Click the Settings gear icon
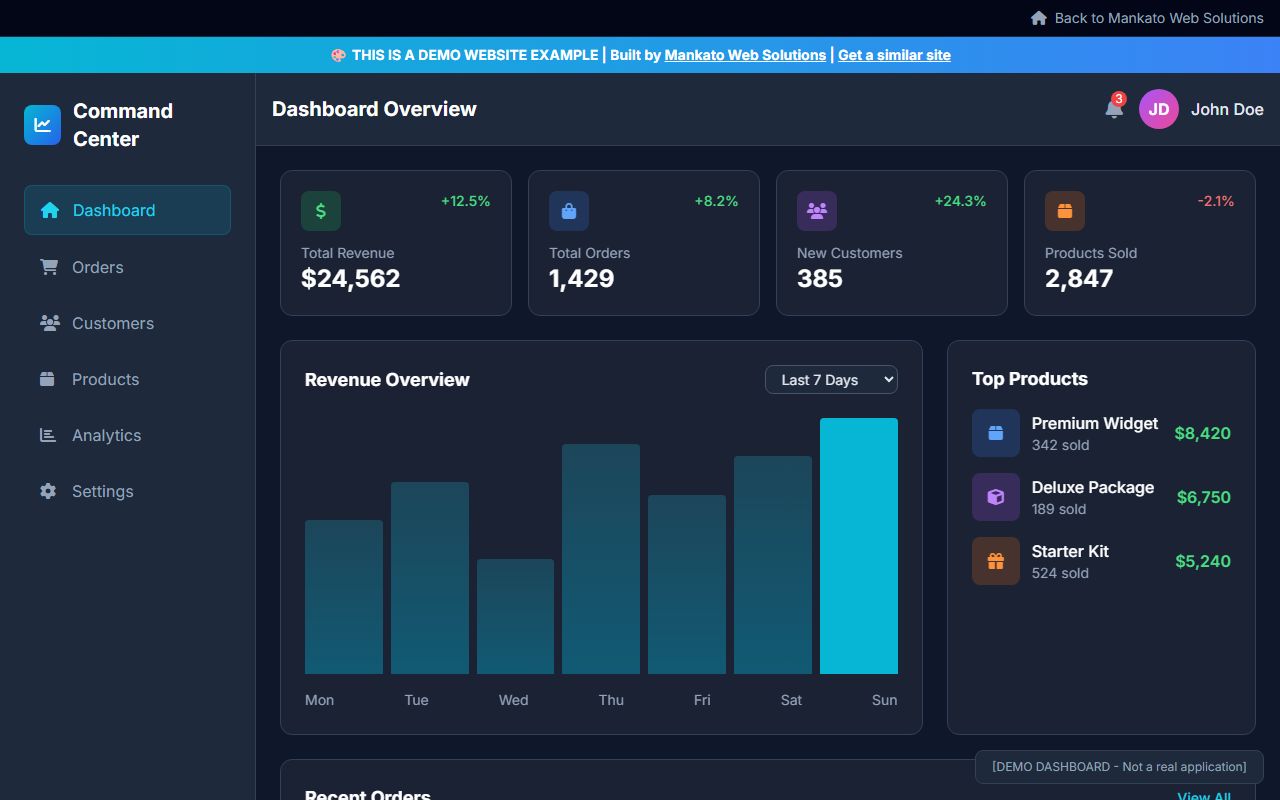 47,491
